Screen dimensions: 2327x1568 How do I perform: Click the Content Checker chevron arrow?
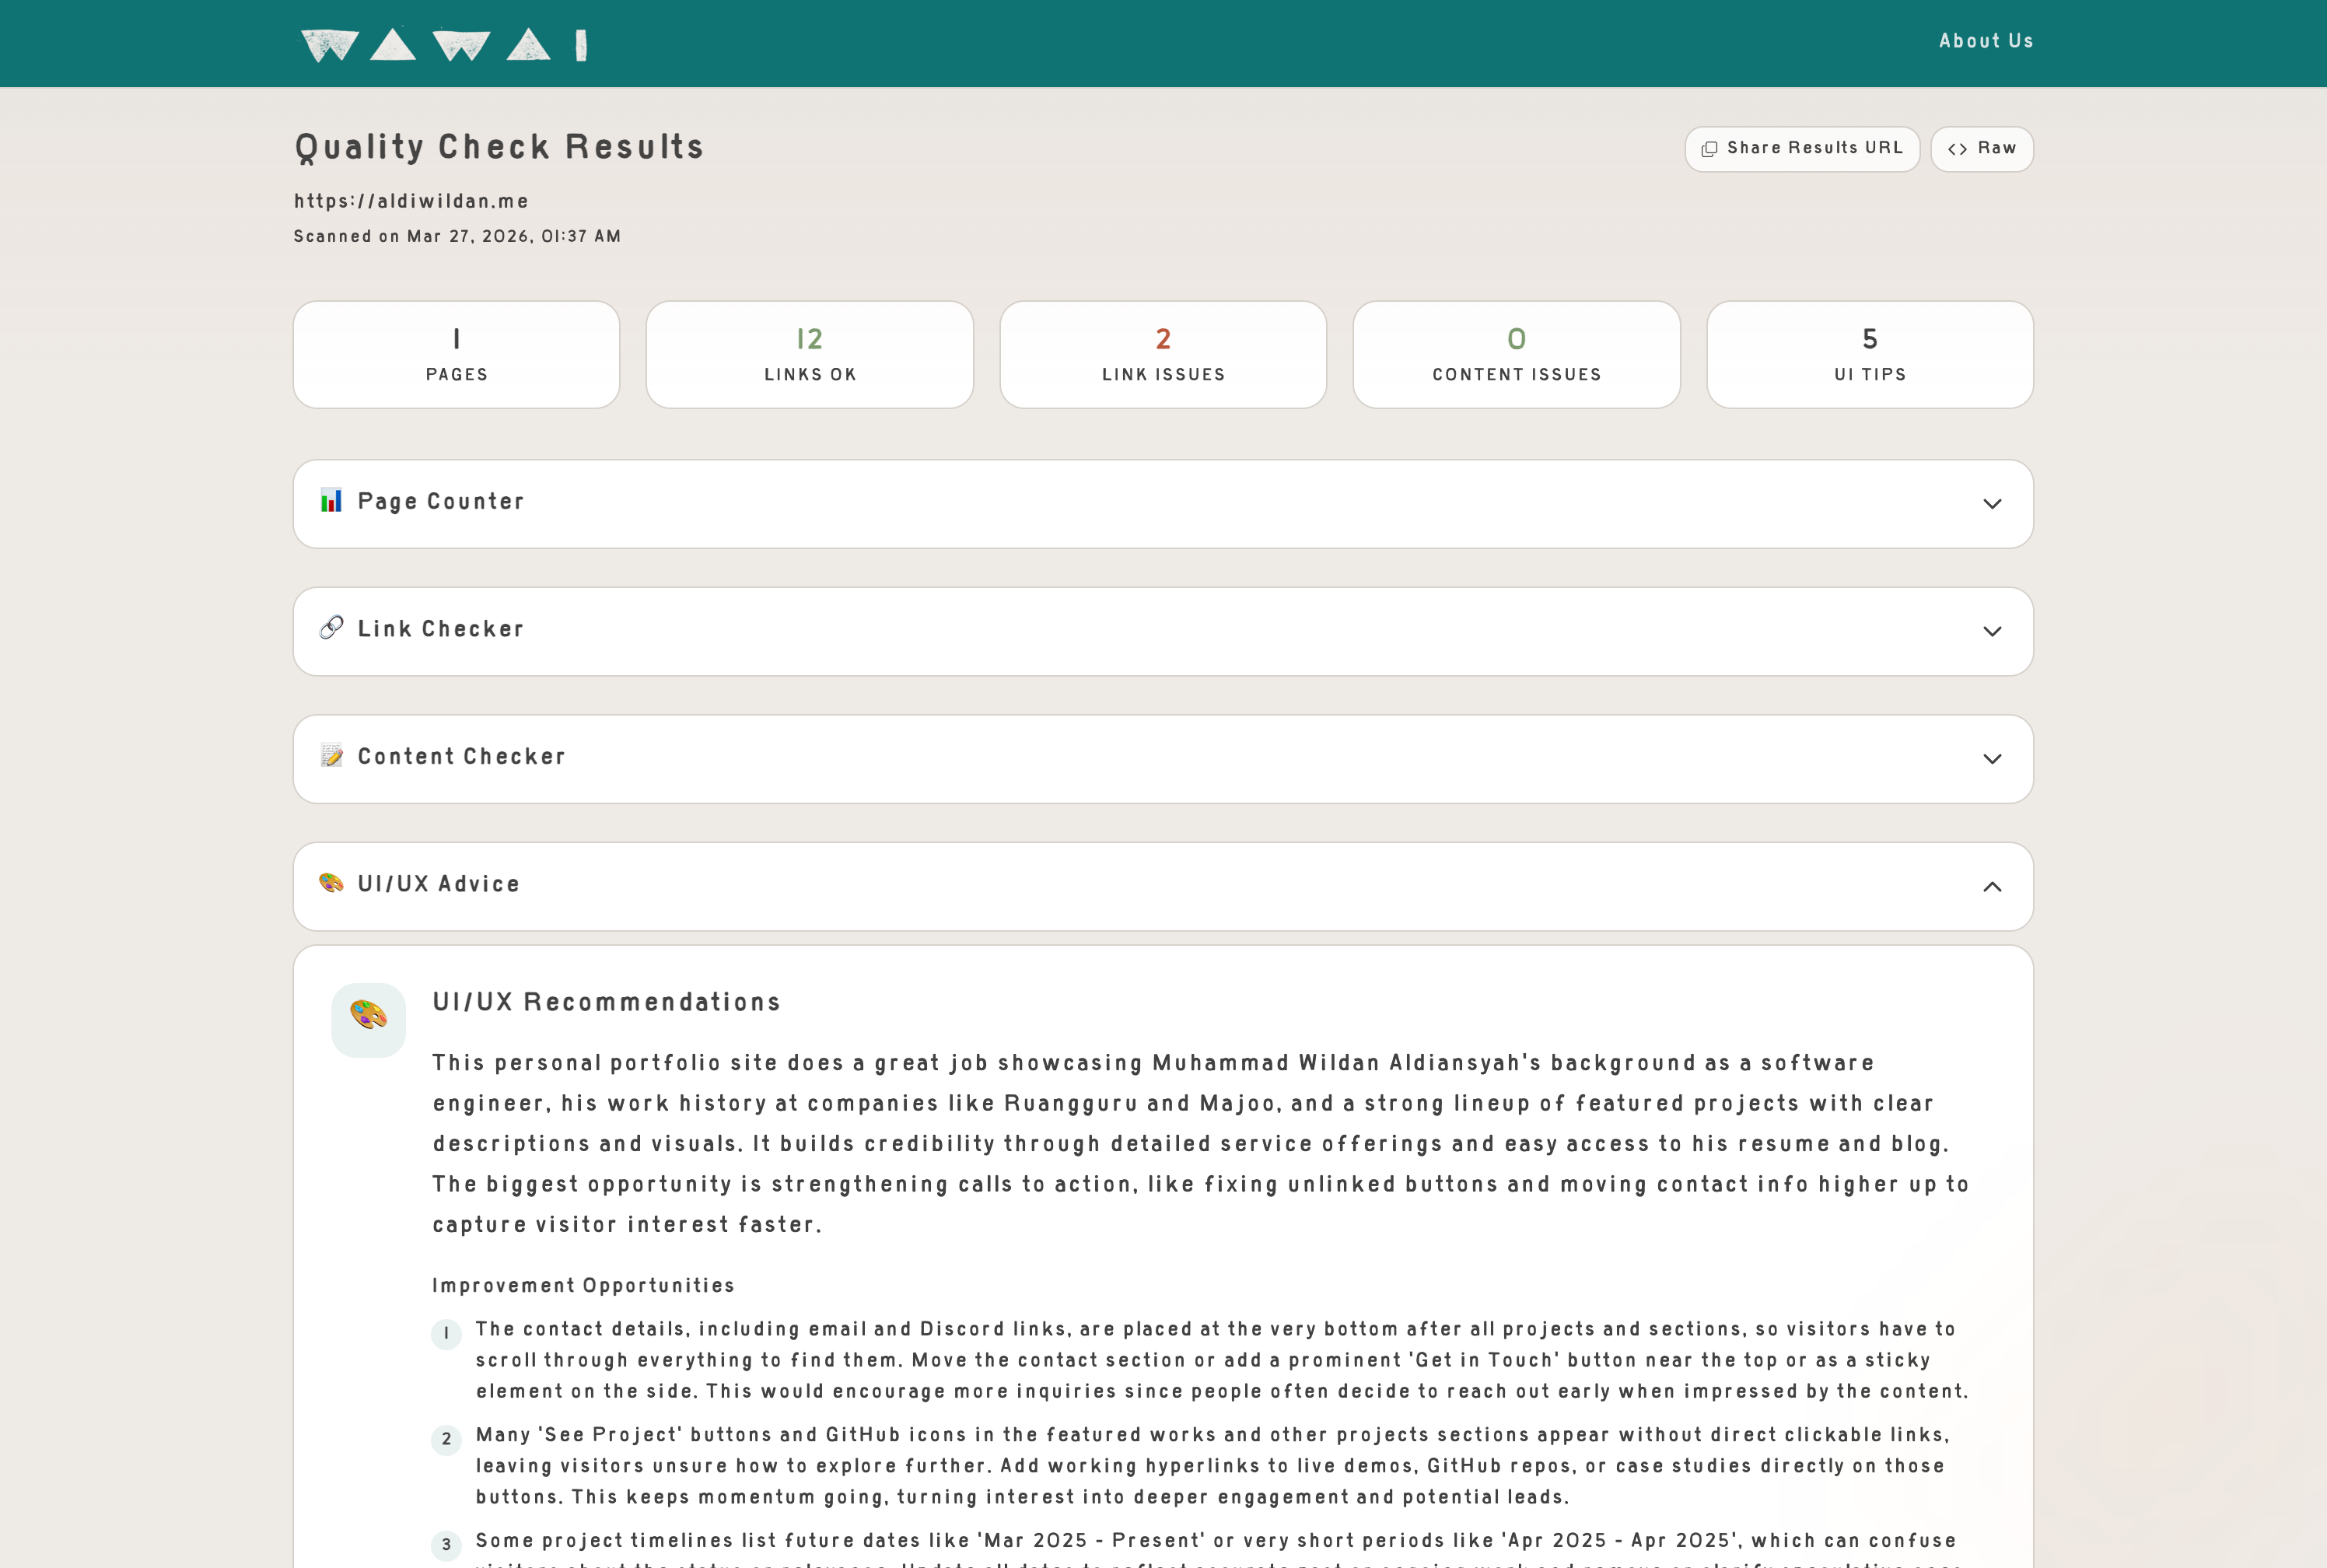coord(1992,759)
